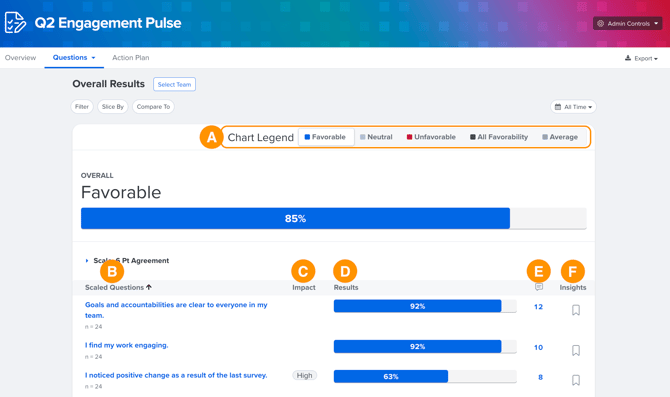Screen dimensions: 670x397
Task: Click the survey checklist logo icon
Action: pos(15,22)
